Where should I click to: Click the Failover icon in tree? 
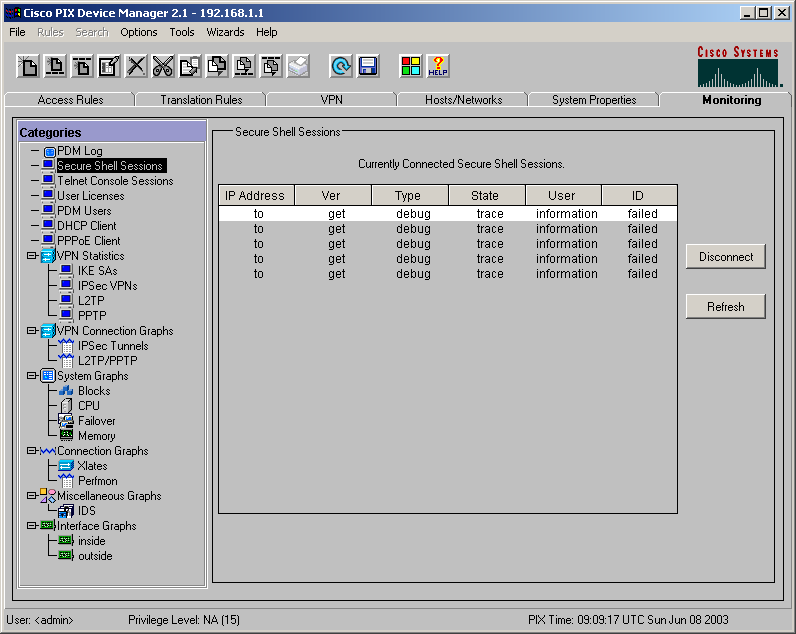(x=66, y=421)
